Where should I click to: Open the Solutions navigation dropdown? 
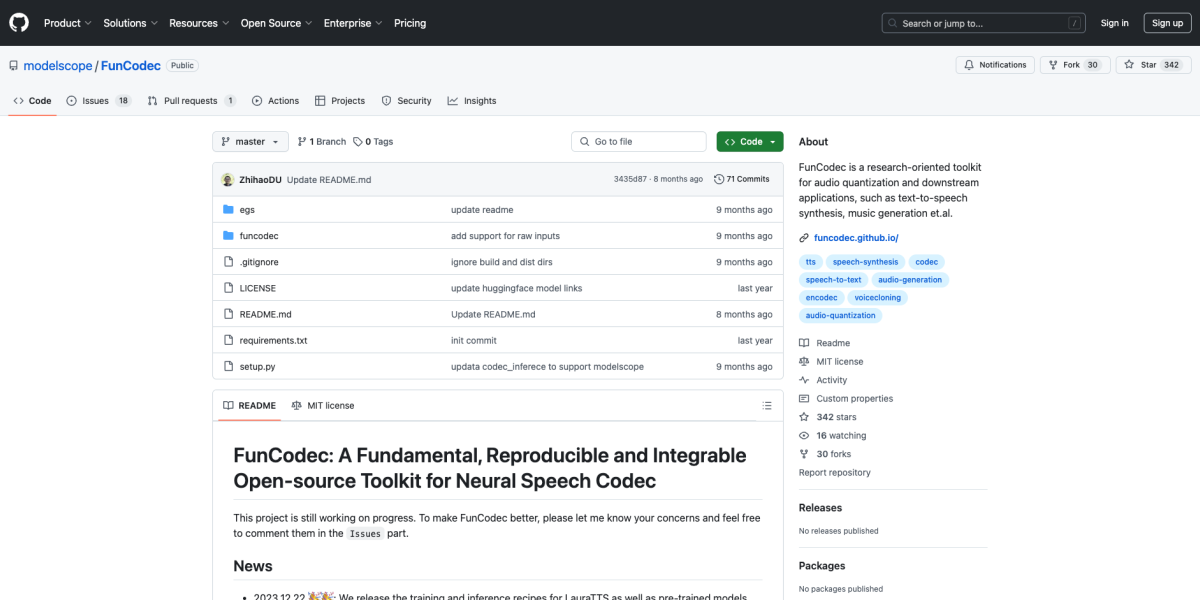click(130, 23)
